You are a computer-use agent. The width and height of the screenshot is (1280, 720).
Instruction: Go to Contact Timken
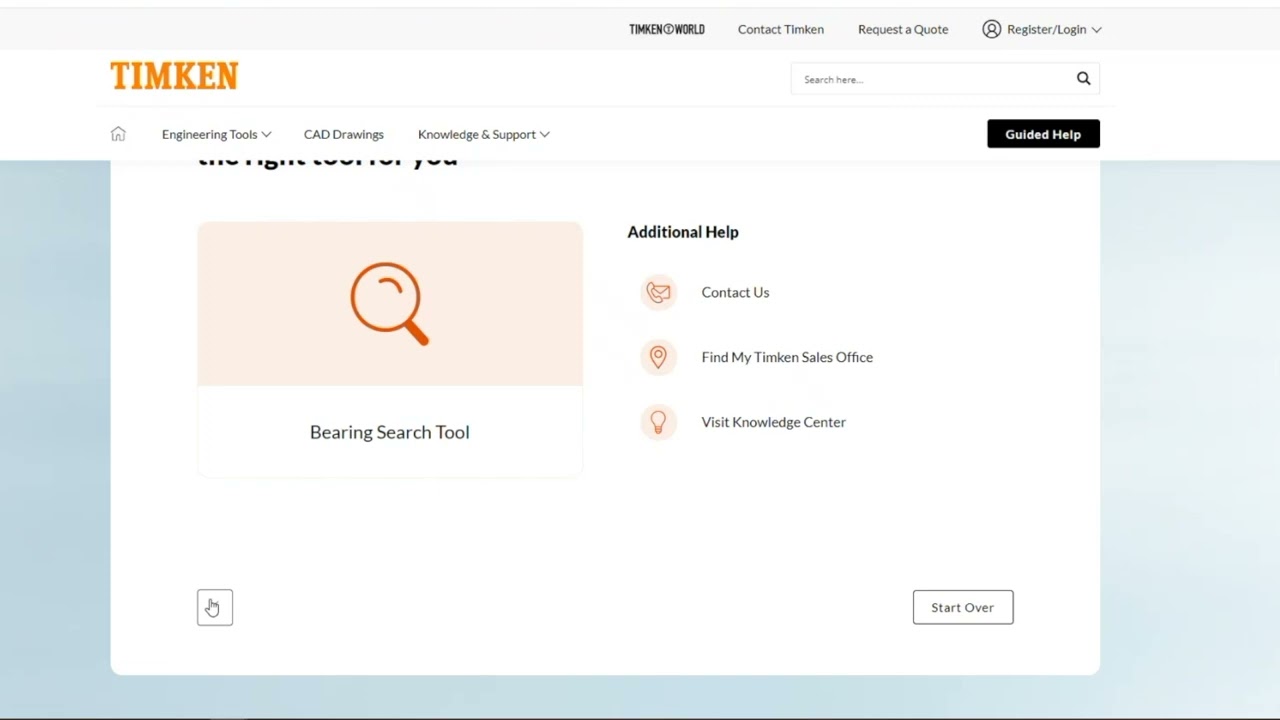click(x=781, y=29)
